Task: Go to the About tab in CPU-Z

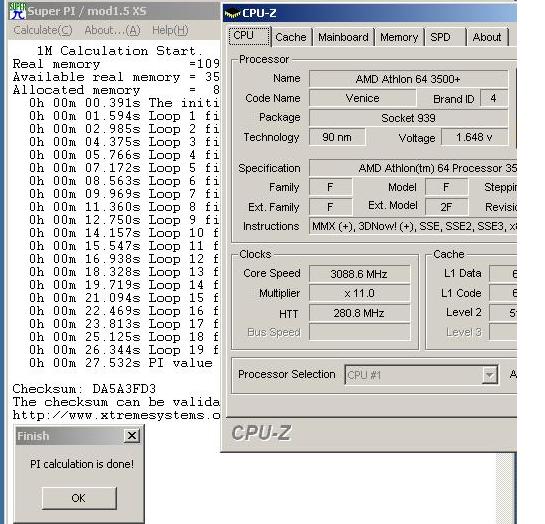Action: [487, 37]
